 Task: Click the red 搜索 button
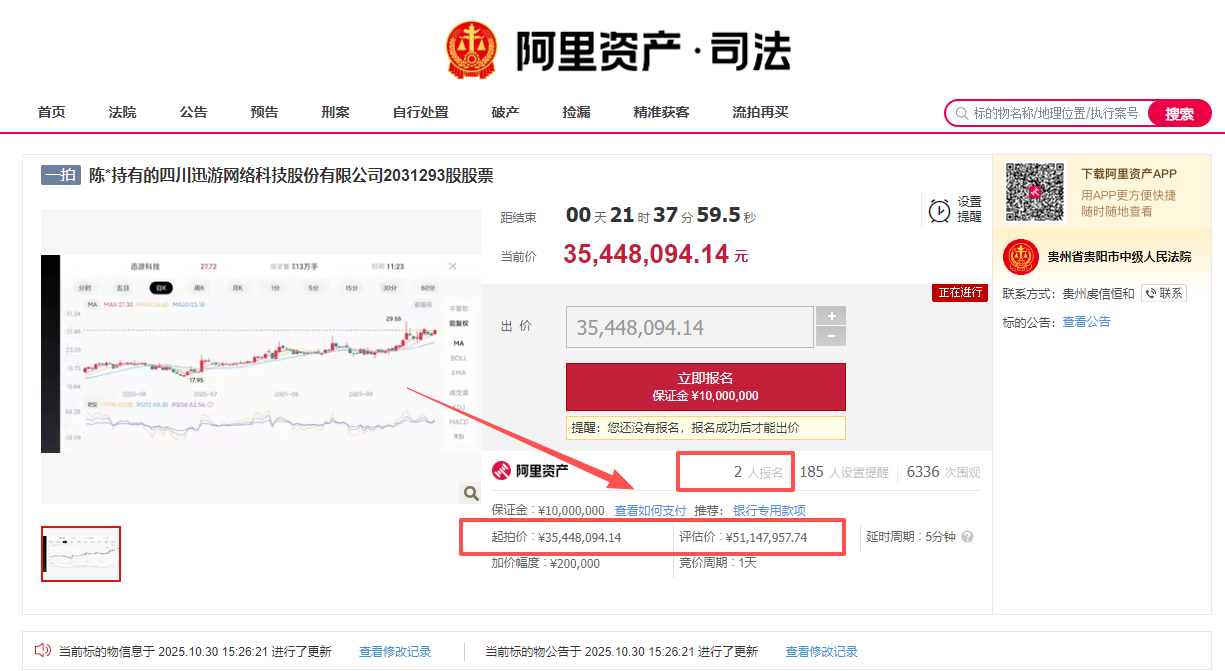(1179, 113)
